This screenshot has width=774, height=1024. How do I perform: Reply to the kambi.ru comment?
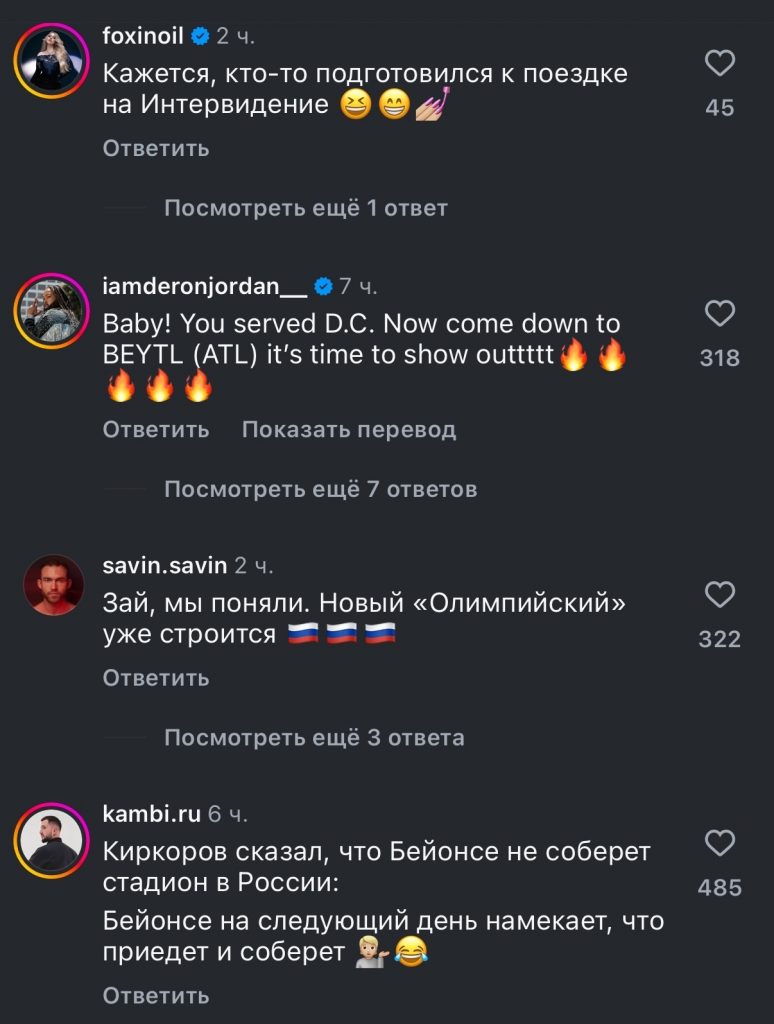click(x=156, y=995)
